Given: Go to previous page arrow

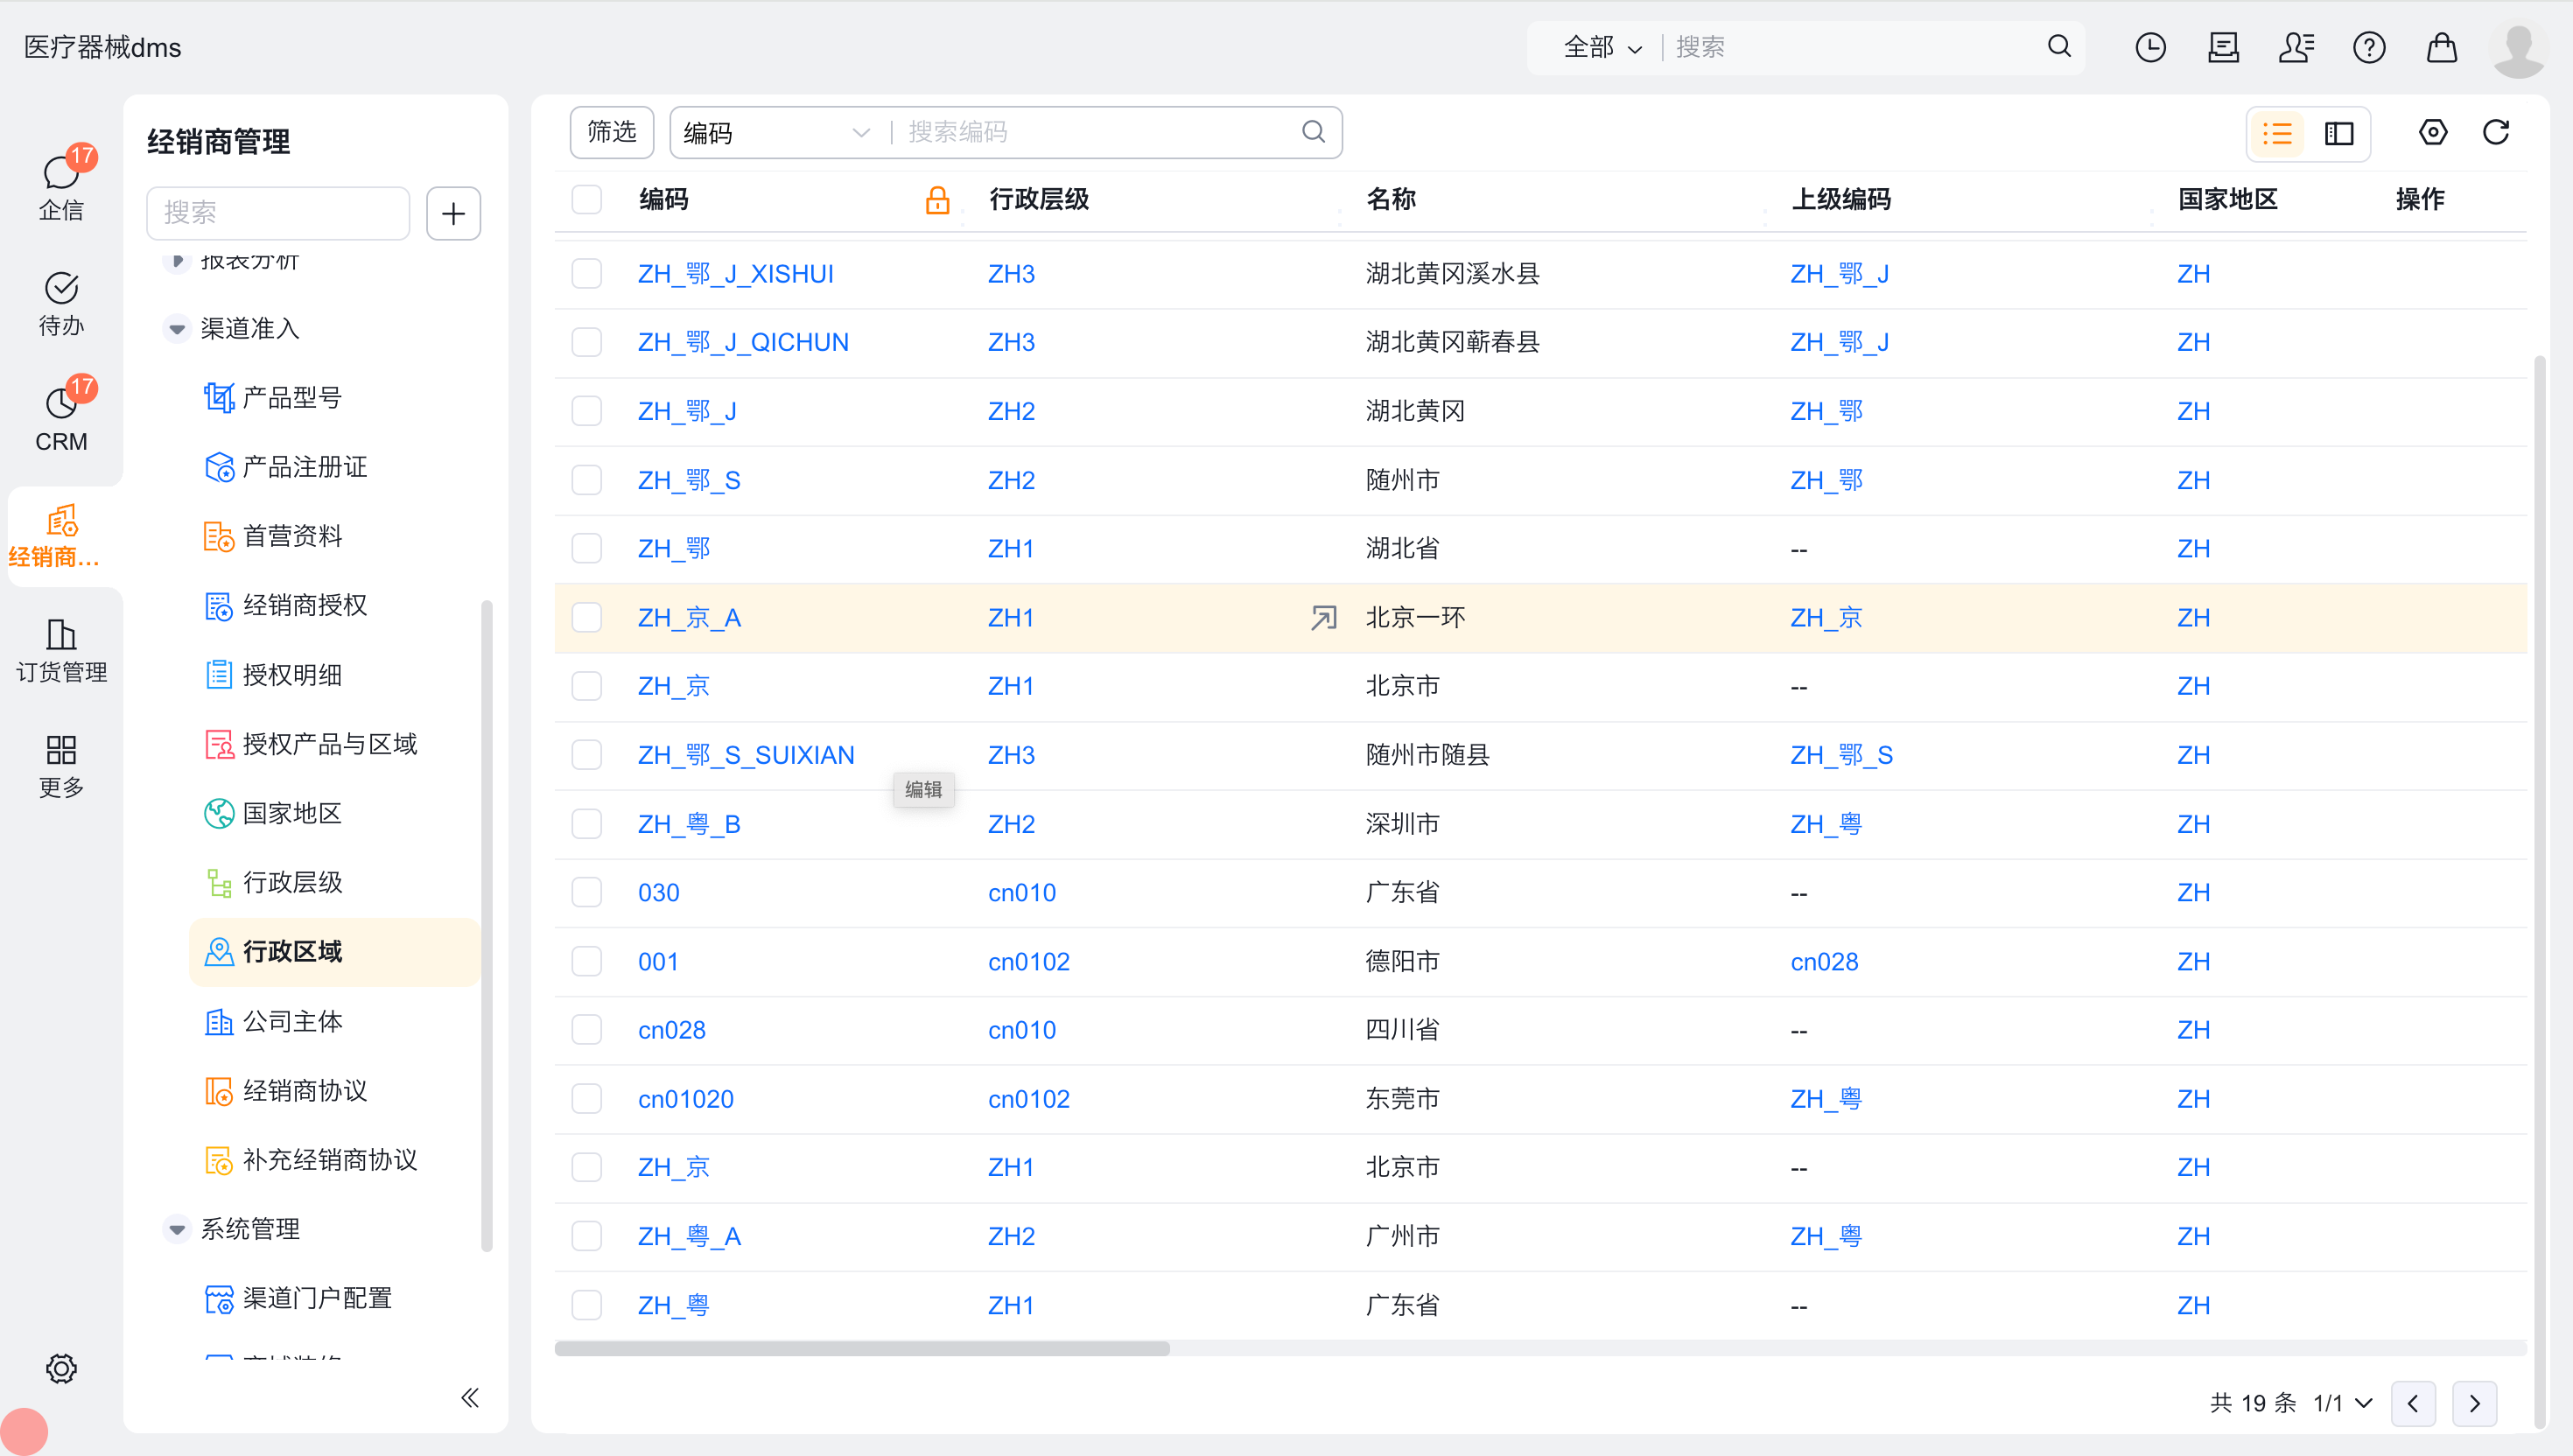Looking at the screenshot, I should tap(2413, 1403).
